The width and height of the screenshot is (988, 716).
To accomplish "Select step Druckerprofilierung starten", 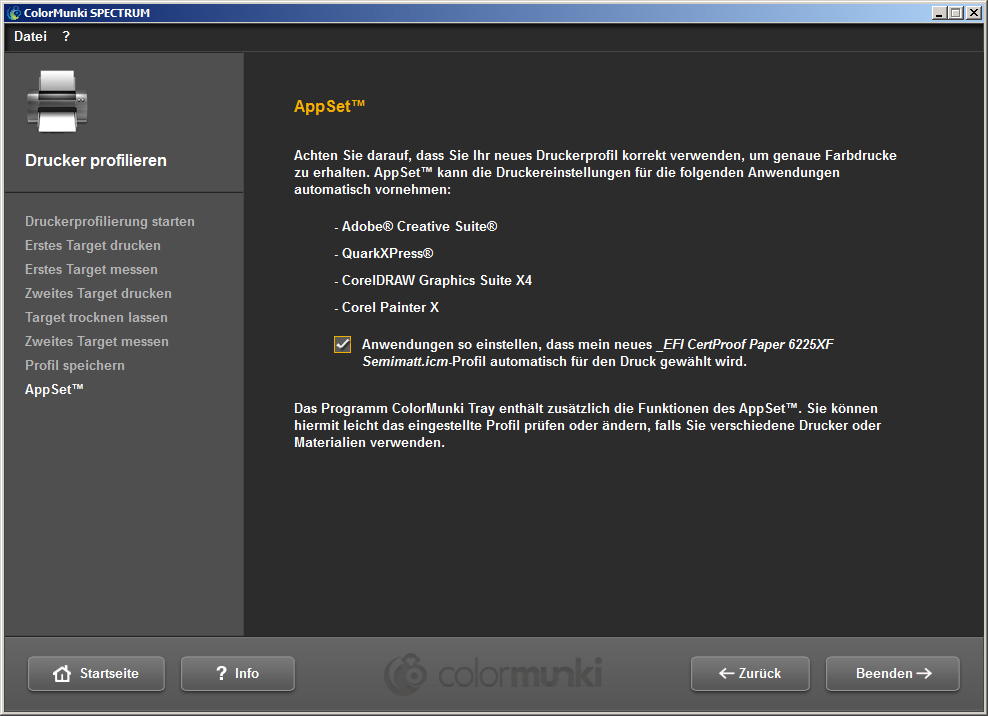I will [110, 221].
